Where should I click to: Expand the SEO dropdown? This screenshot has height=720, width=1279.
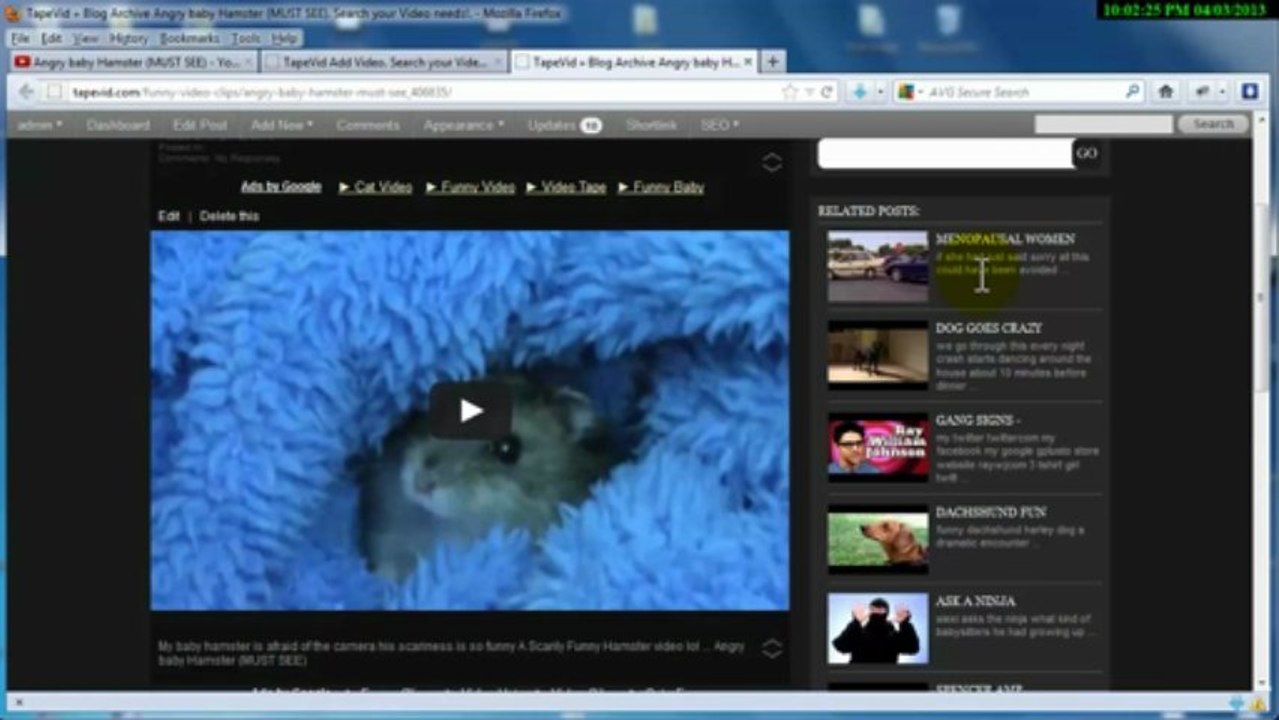720,125
